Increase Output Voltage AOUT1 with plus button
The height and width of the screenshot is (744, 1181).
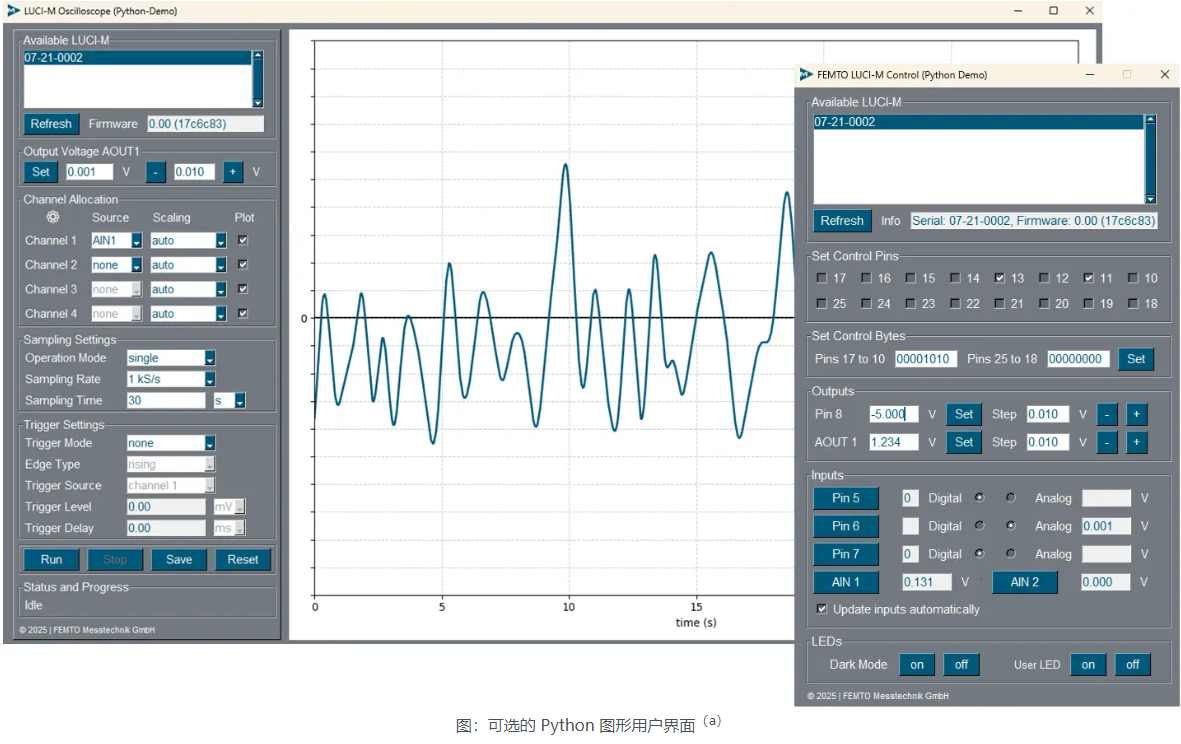232,172
